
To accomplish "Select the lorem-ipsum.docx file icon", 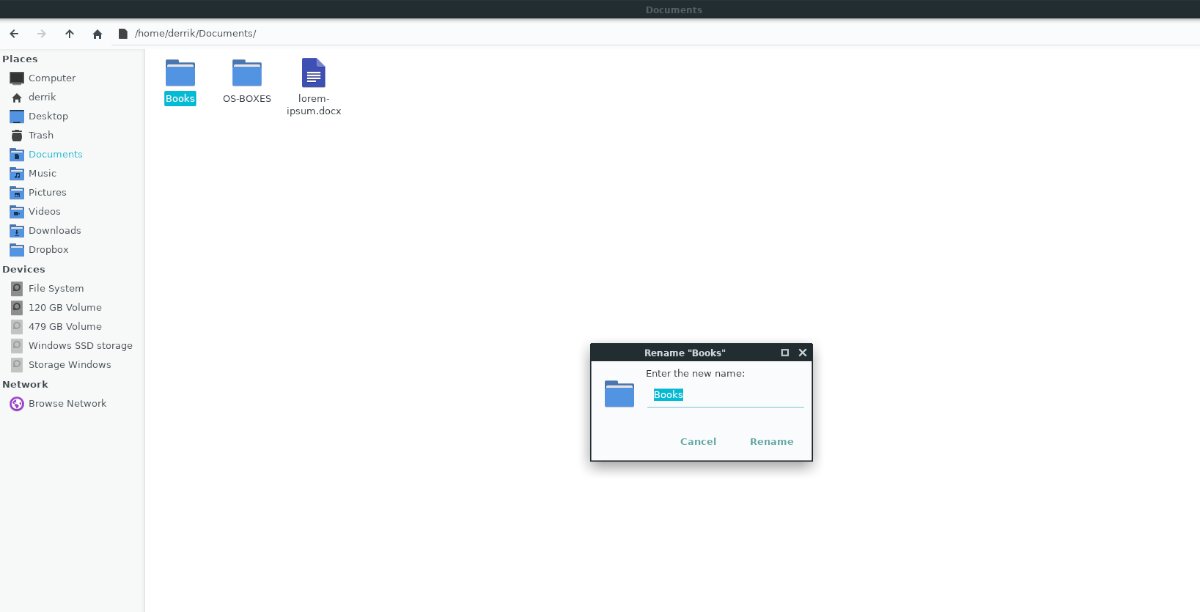I will point(314,73).
